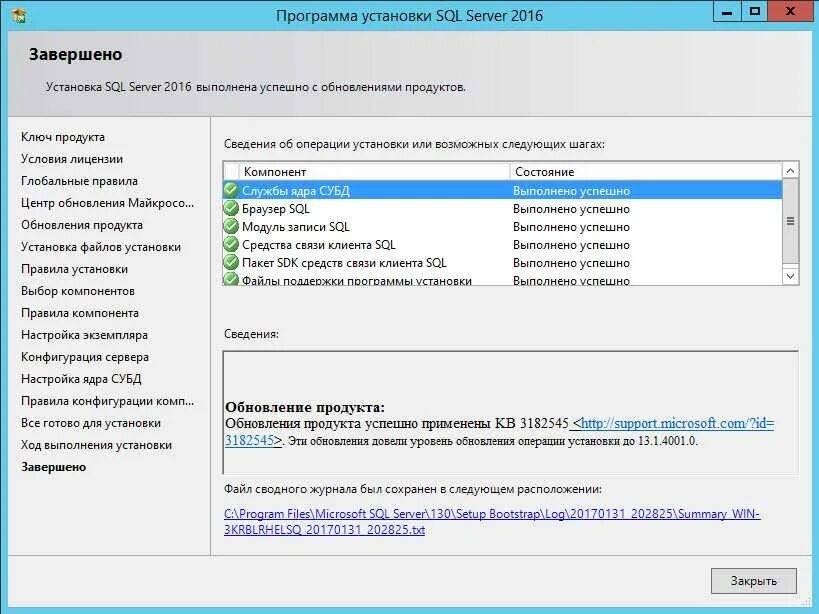
Task: Open the Summary log file path link
Action: click(492, 522)
